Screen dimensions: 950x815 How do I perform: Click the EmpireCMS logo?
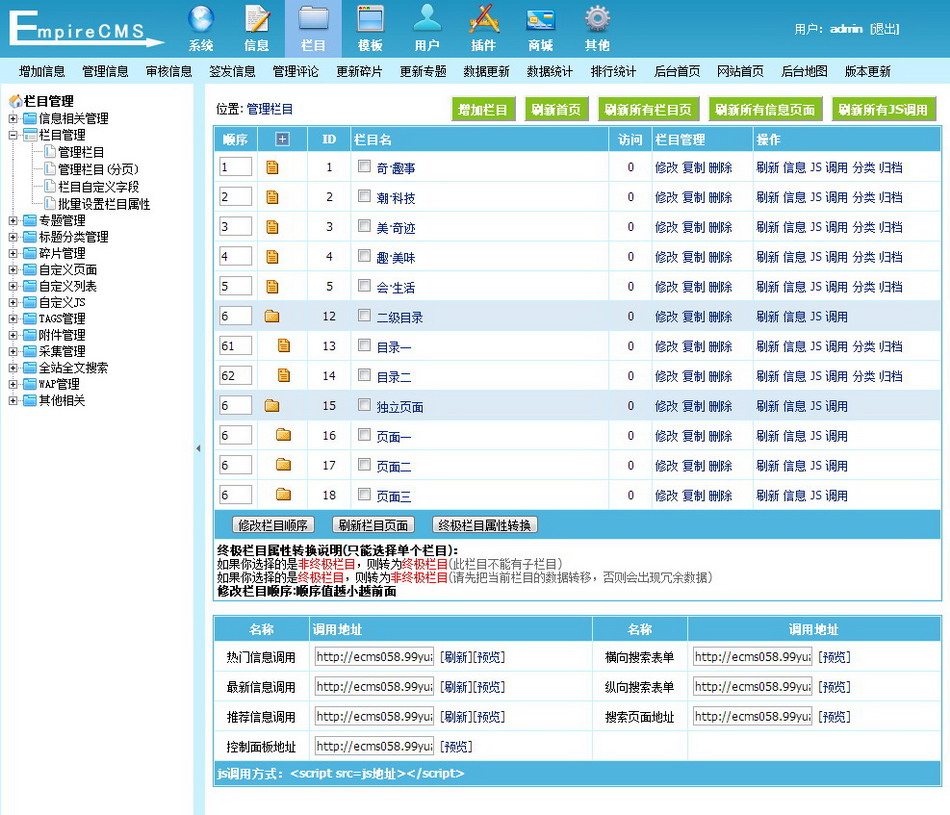(86, 28)
